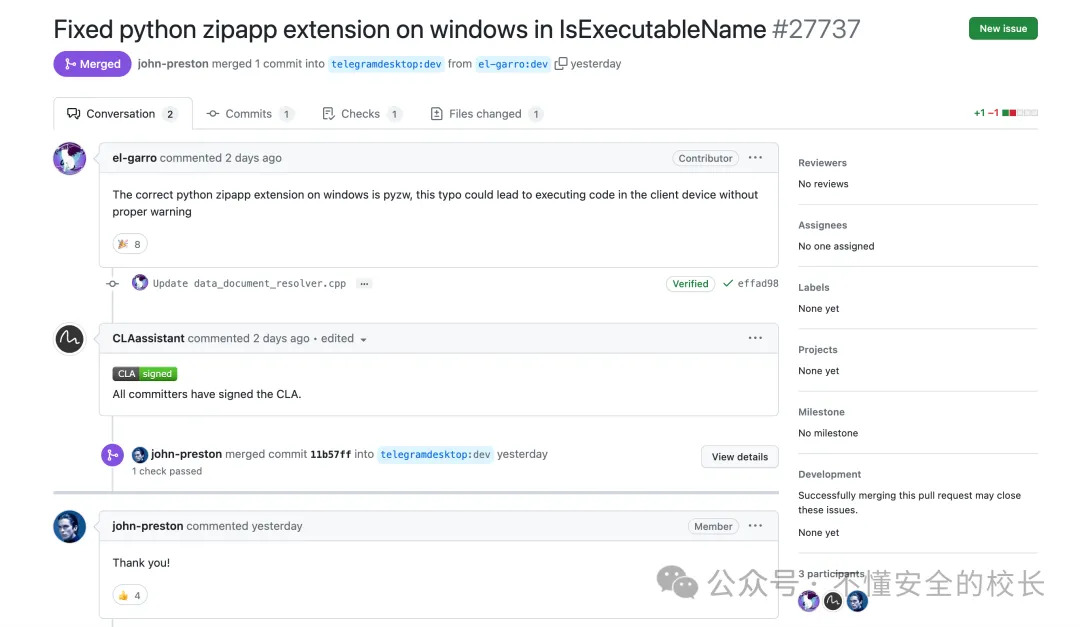Click the diffstat color blocks indicator

(x=1020, y=113)
